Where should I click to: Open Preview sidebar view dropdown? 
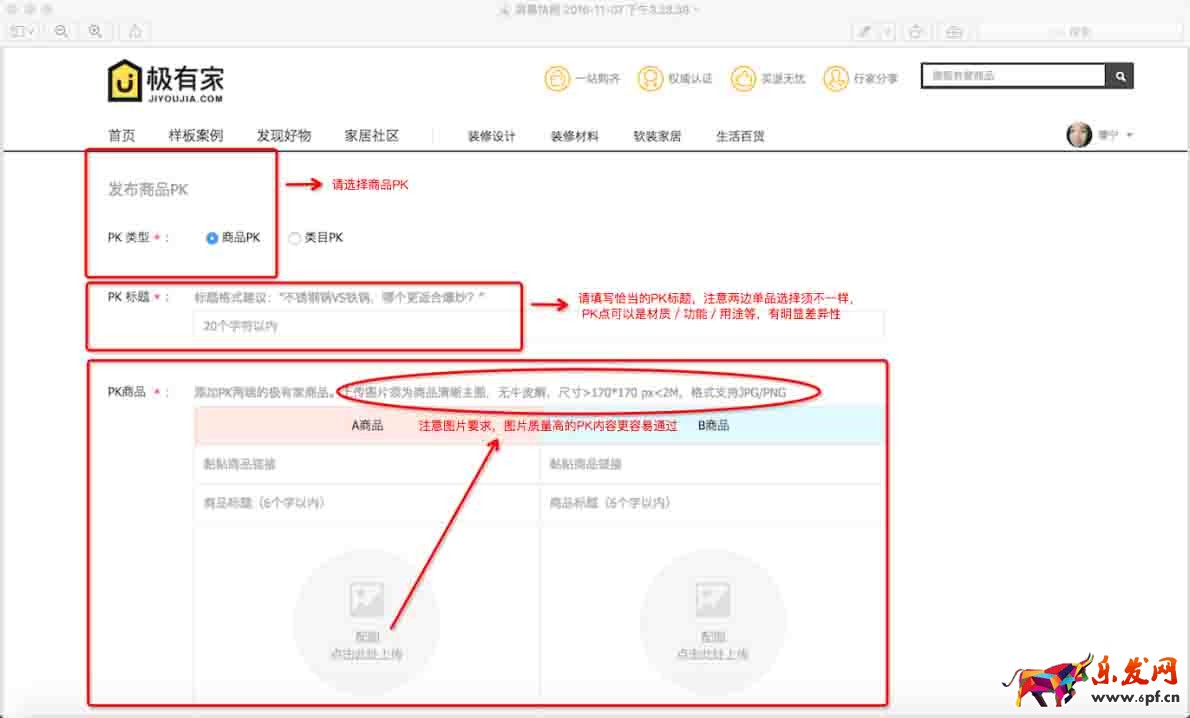tap(22, 32)
